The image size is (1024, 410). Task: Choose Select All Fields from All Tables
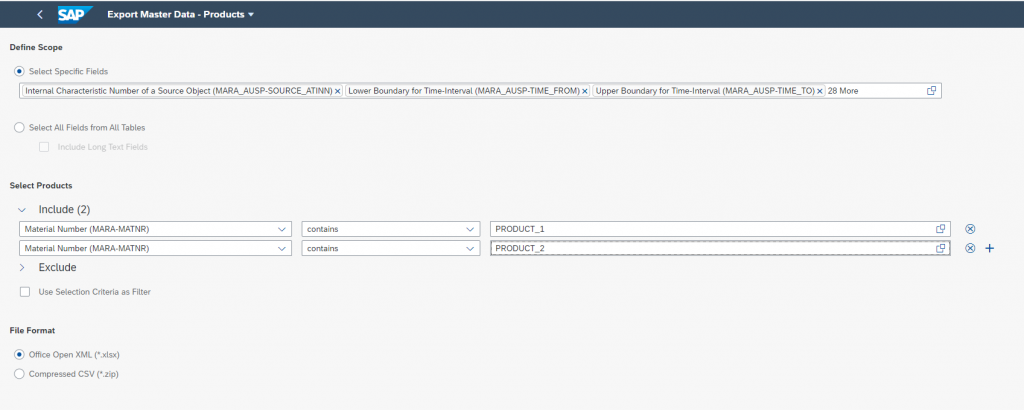point(19,128)
